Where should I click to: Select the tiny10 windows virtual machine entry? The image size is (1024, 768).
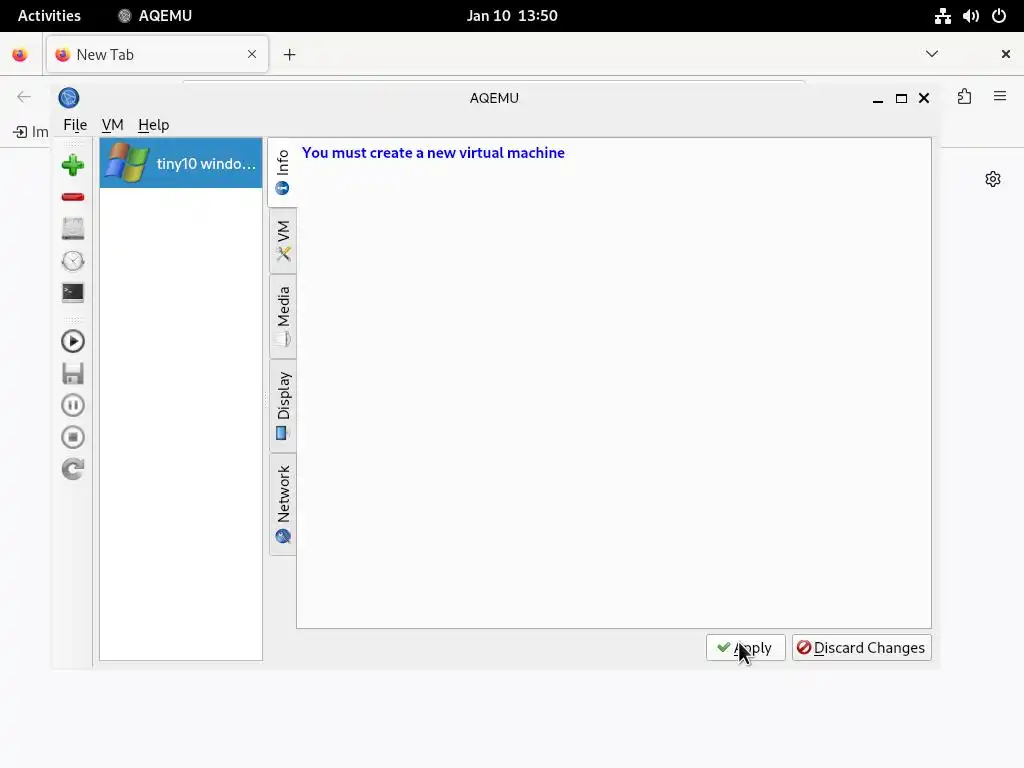coord(181,163)
